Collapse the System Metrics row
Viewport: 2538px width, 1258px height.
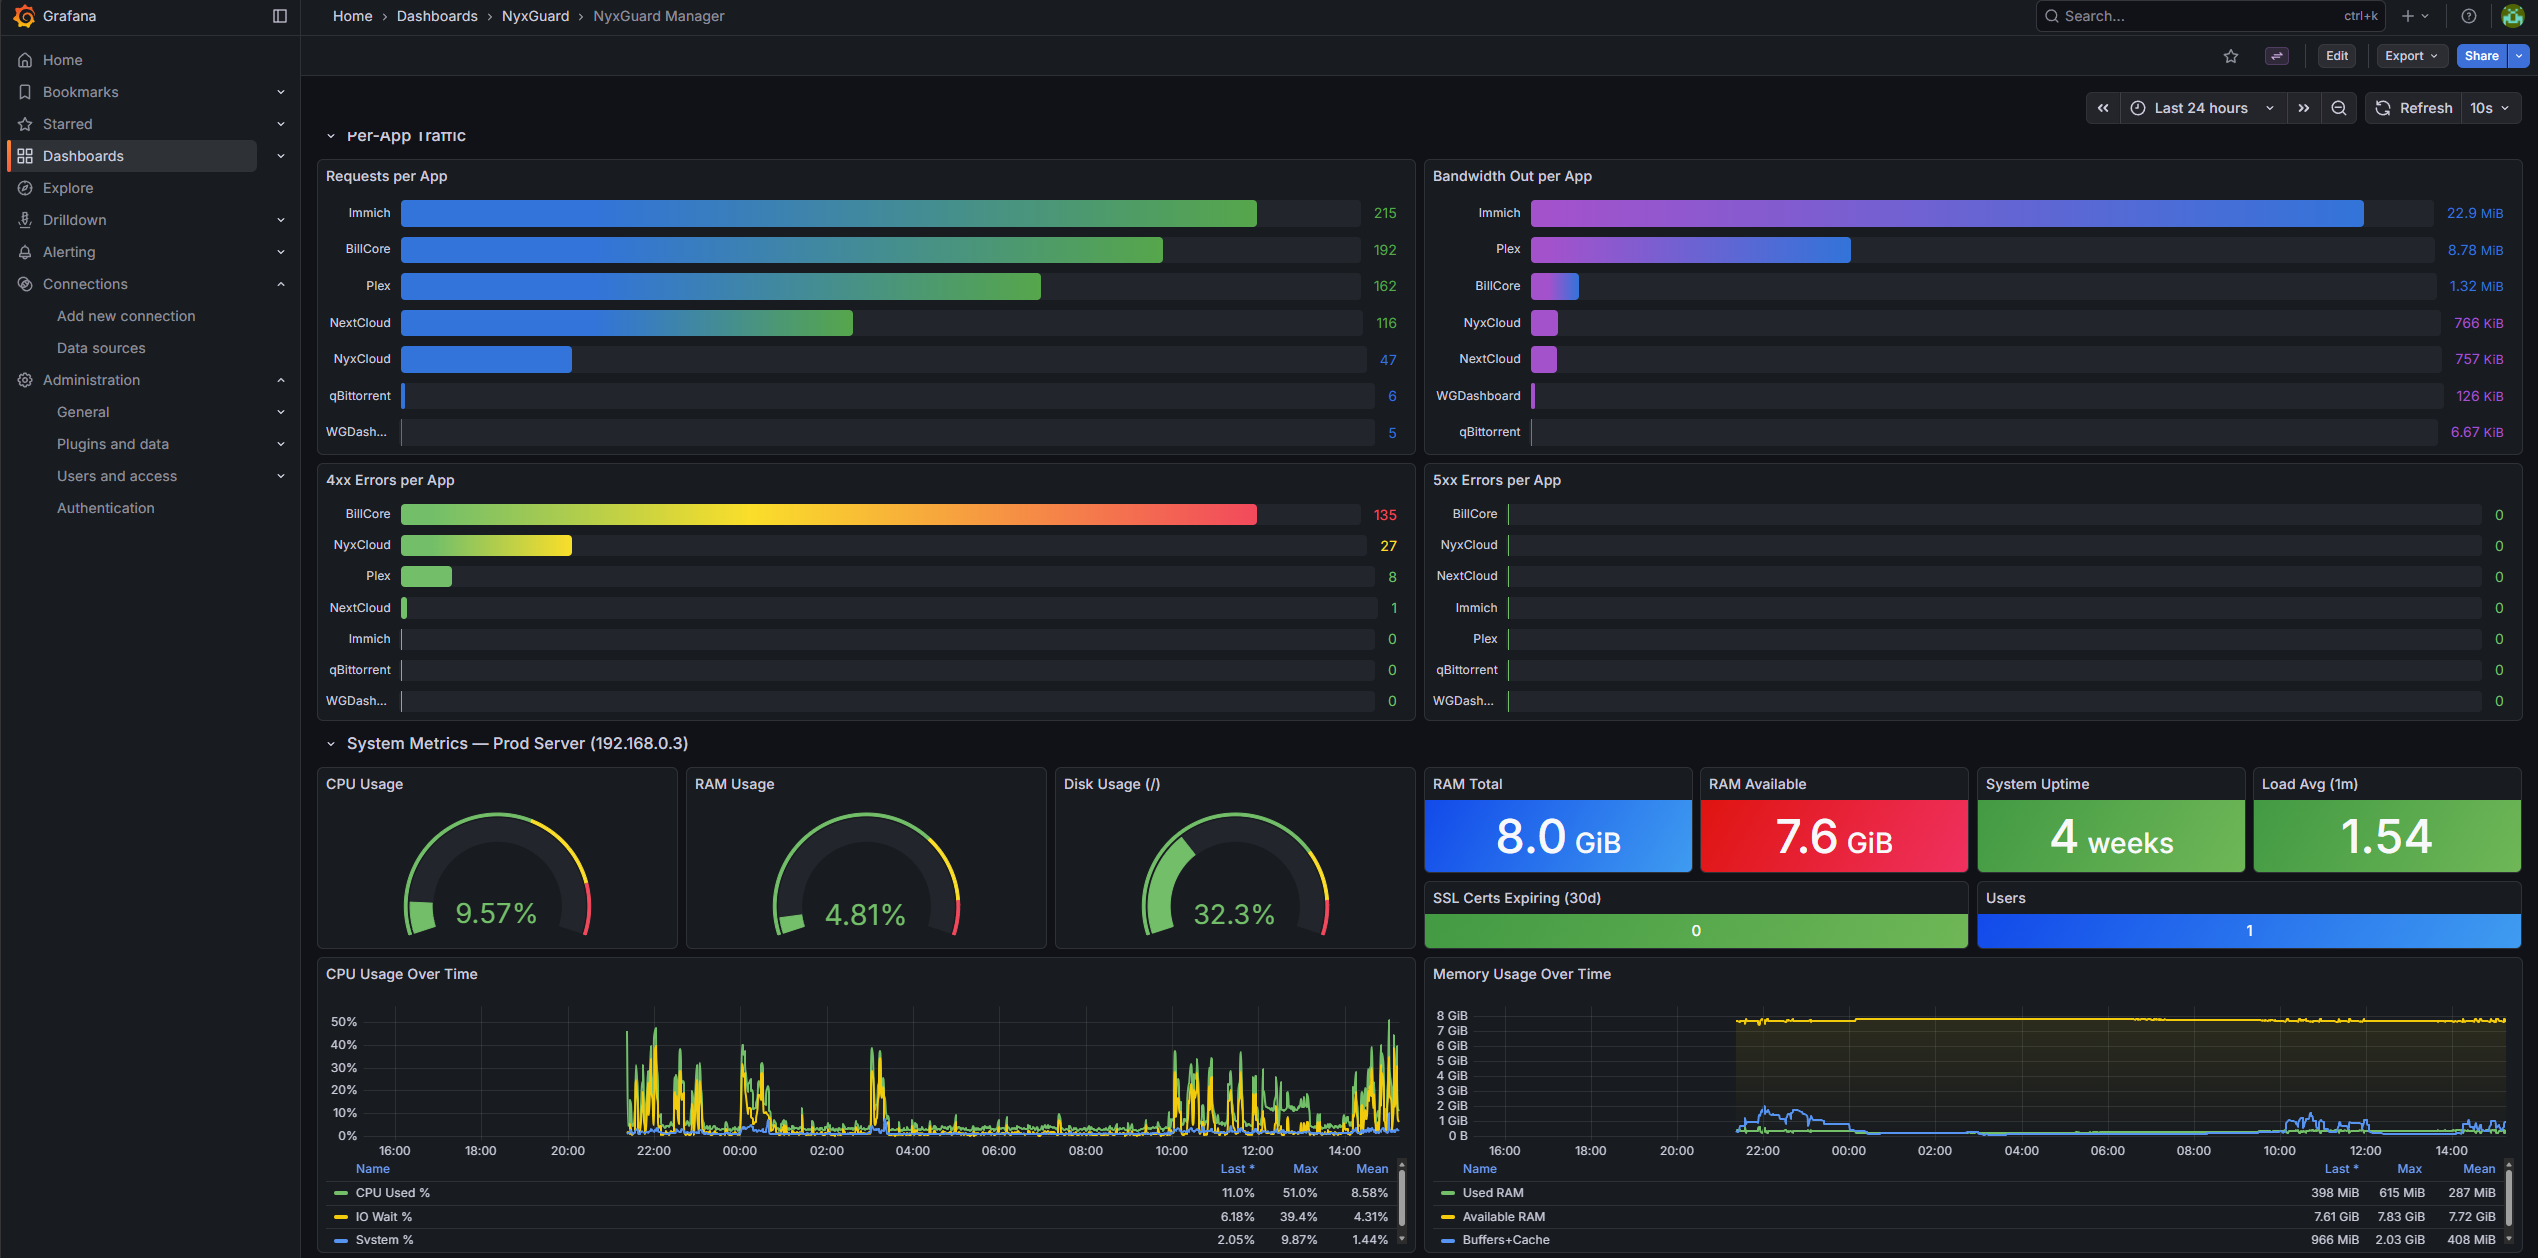pos(331,744)
